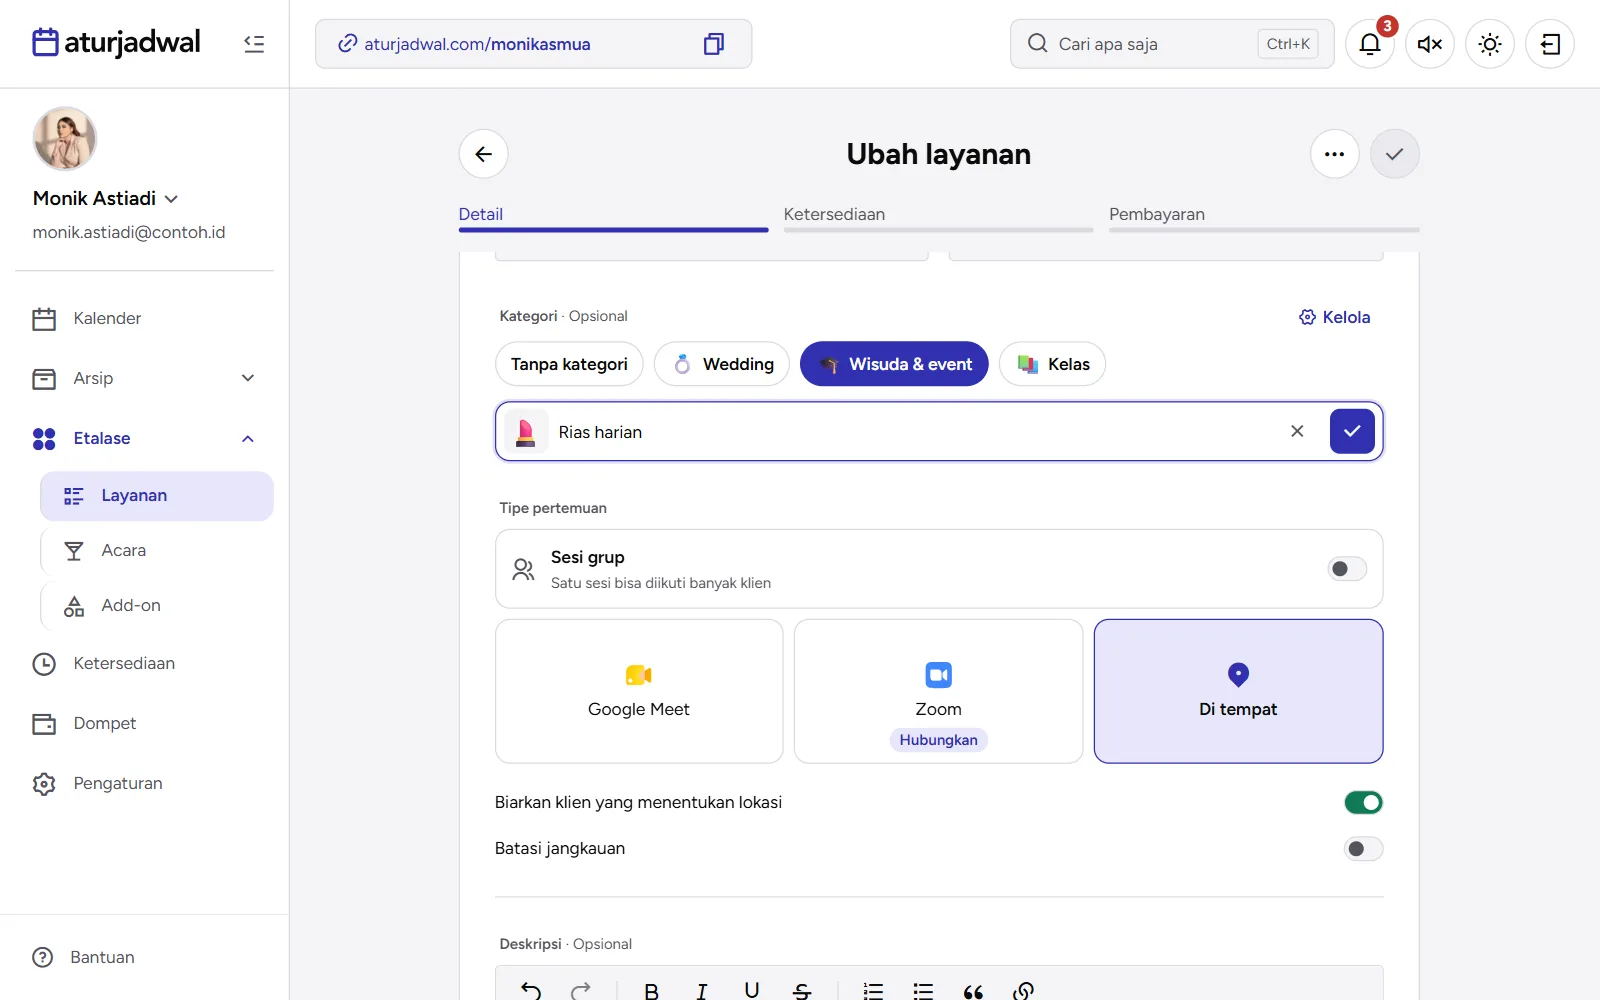Insert a bulleted list

[923, 991]
